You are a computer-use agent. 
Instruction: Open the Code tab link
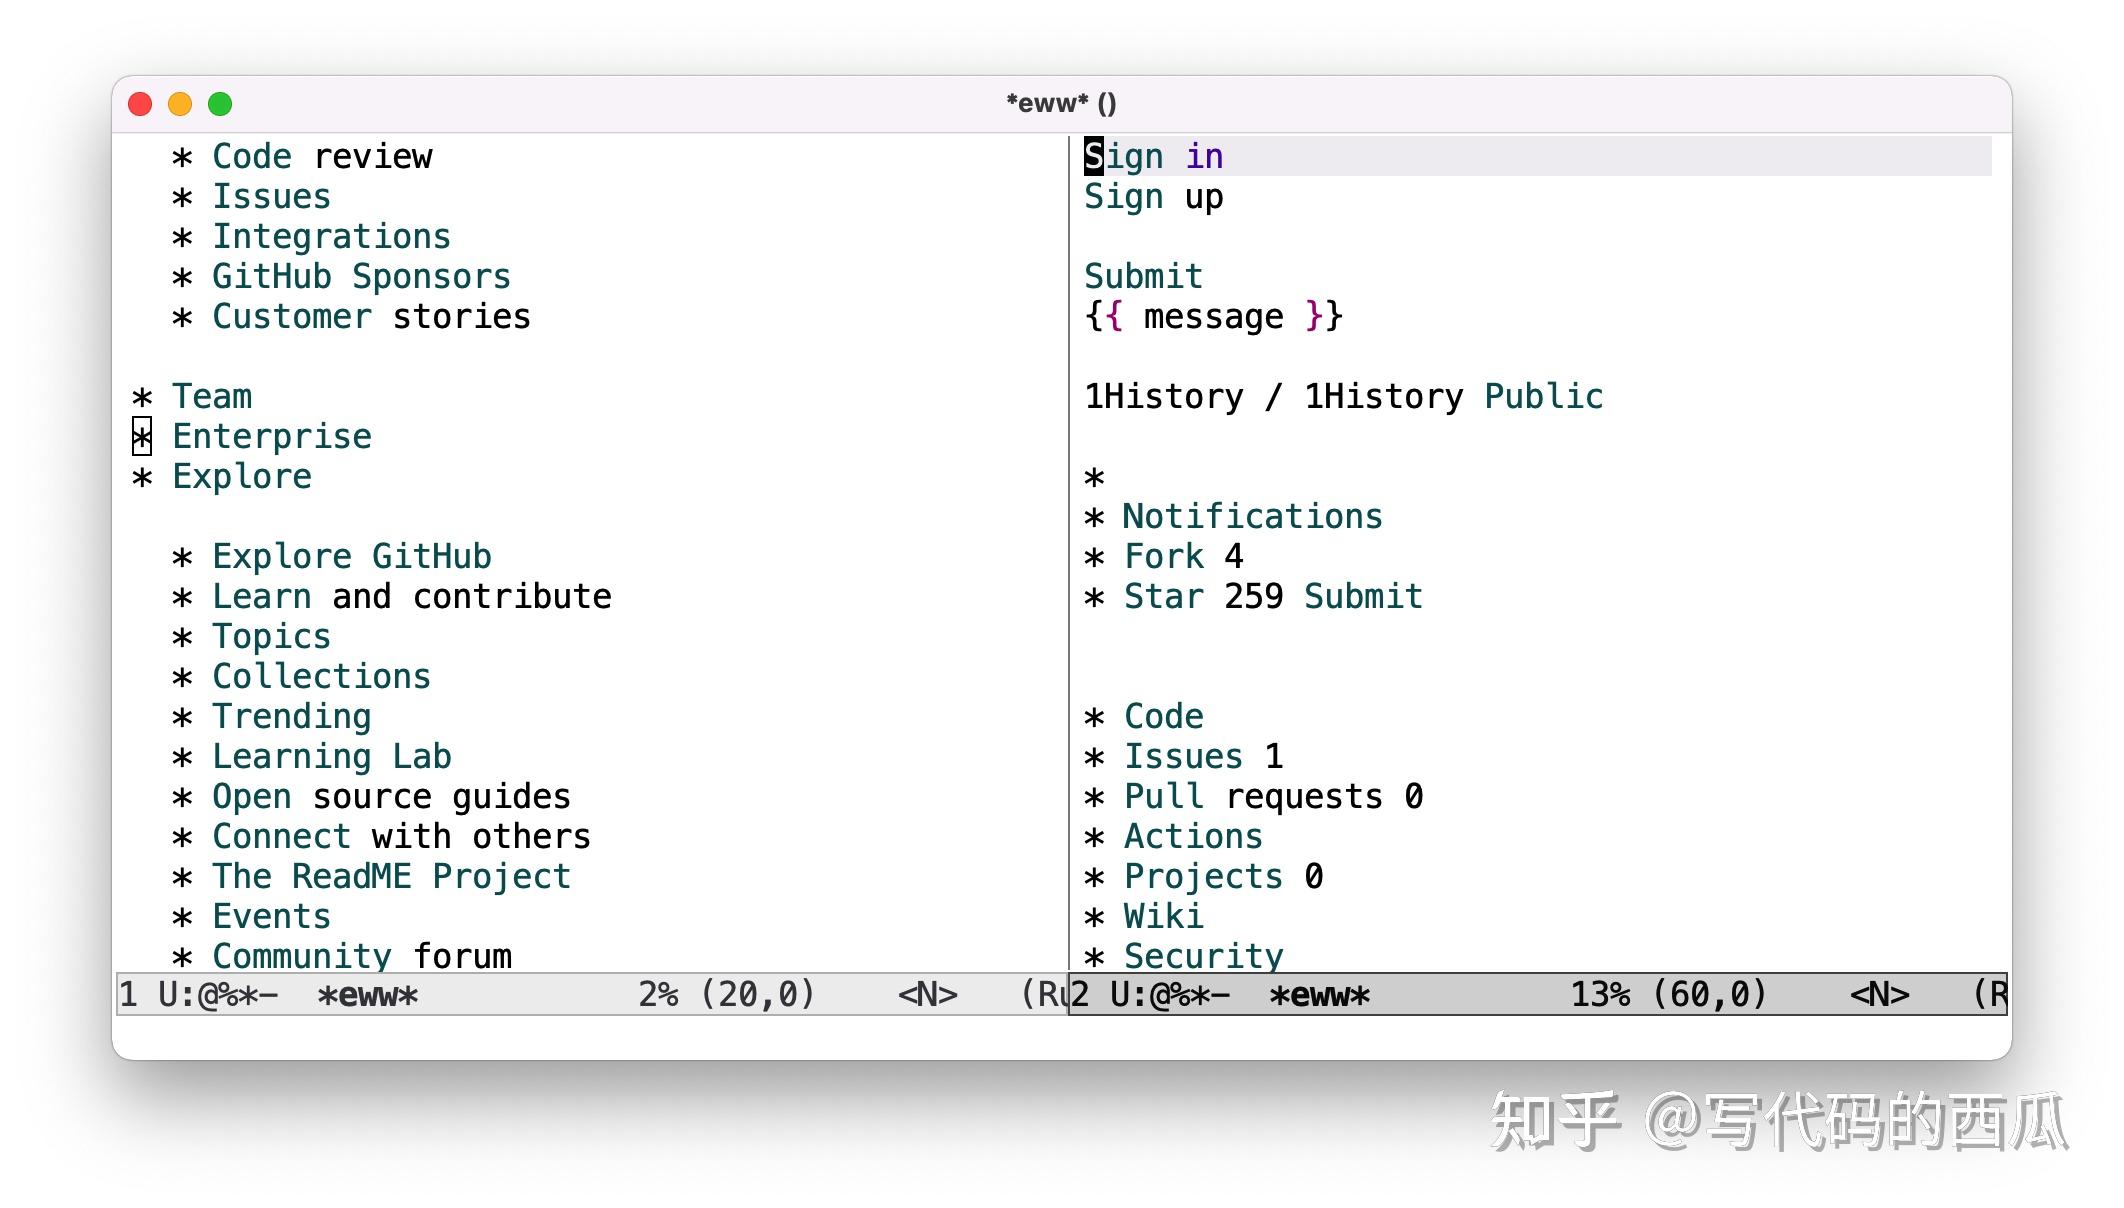(x=1164, y=717)
